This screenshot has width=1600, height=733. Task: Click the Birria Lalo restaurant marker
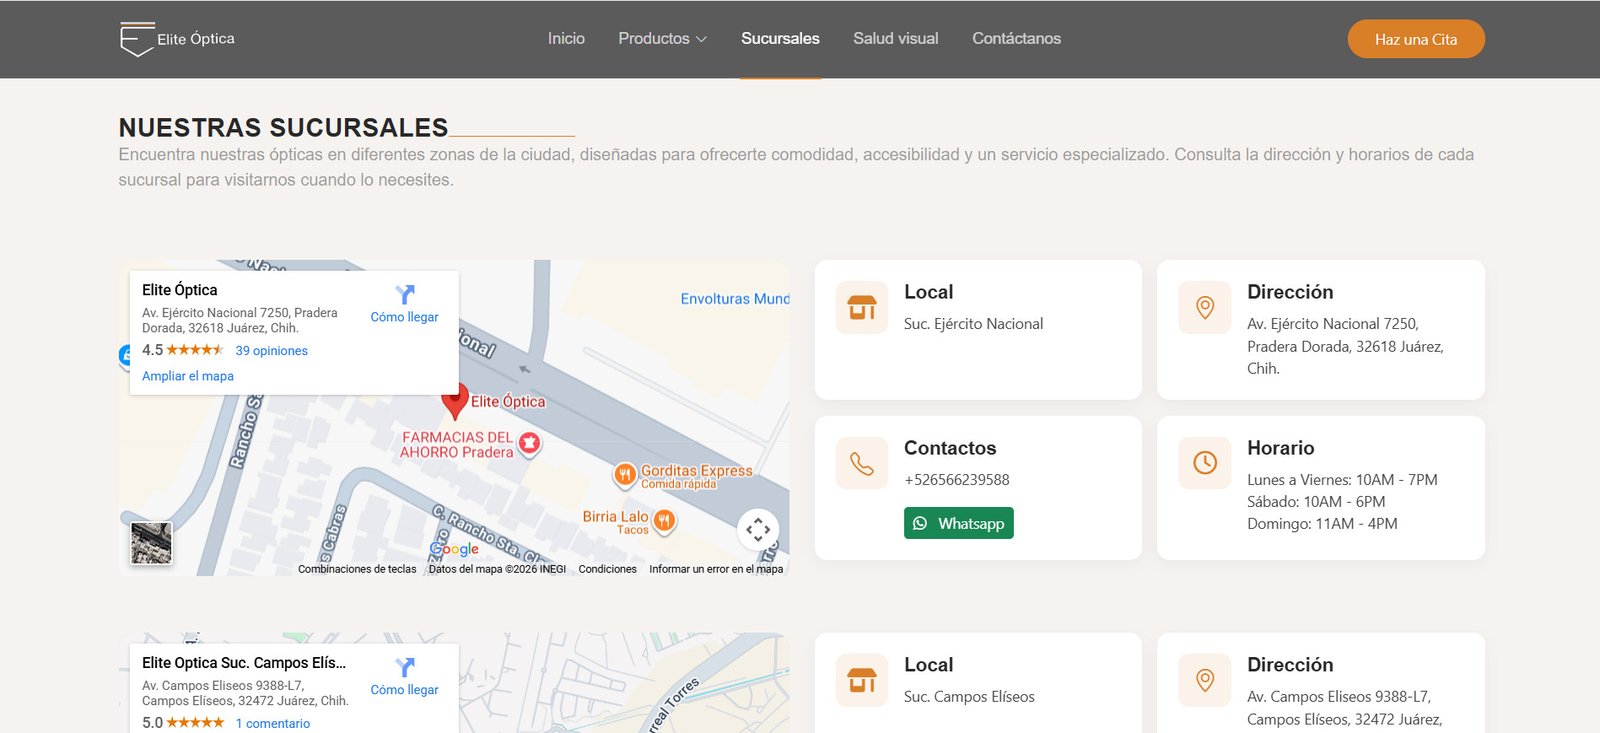(x=664, y=520)
